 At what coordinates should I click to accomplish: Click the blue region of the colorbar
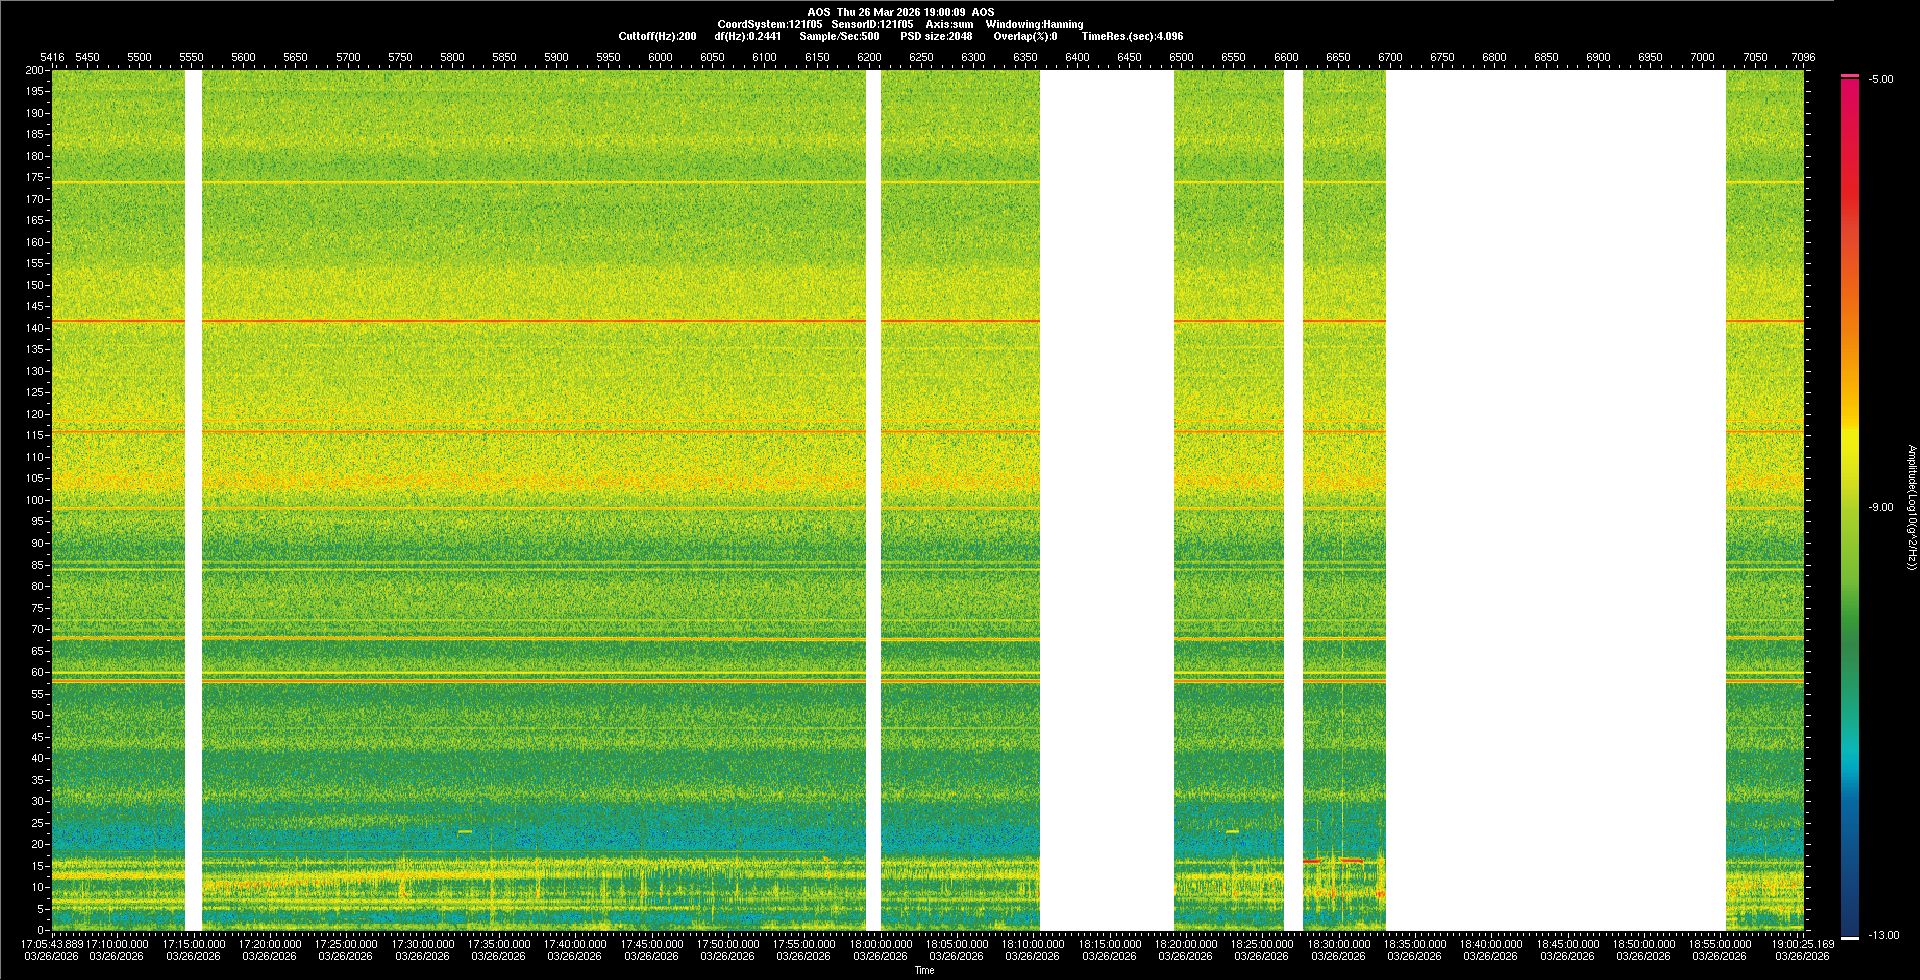click(x=1850, y=850)
